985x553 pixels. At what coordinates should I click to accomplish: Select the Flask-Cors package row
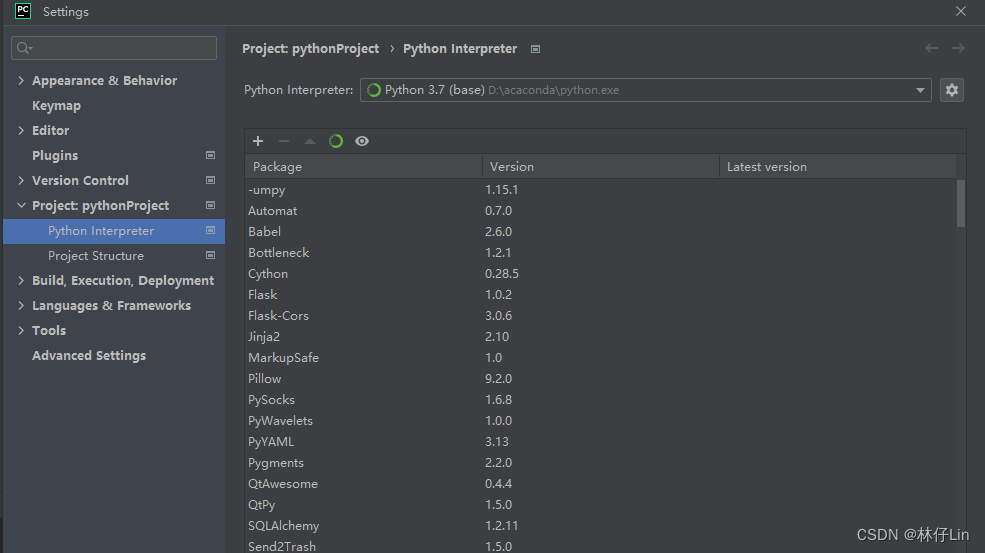coord(601,315)
